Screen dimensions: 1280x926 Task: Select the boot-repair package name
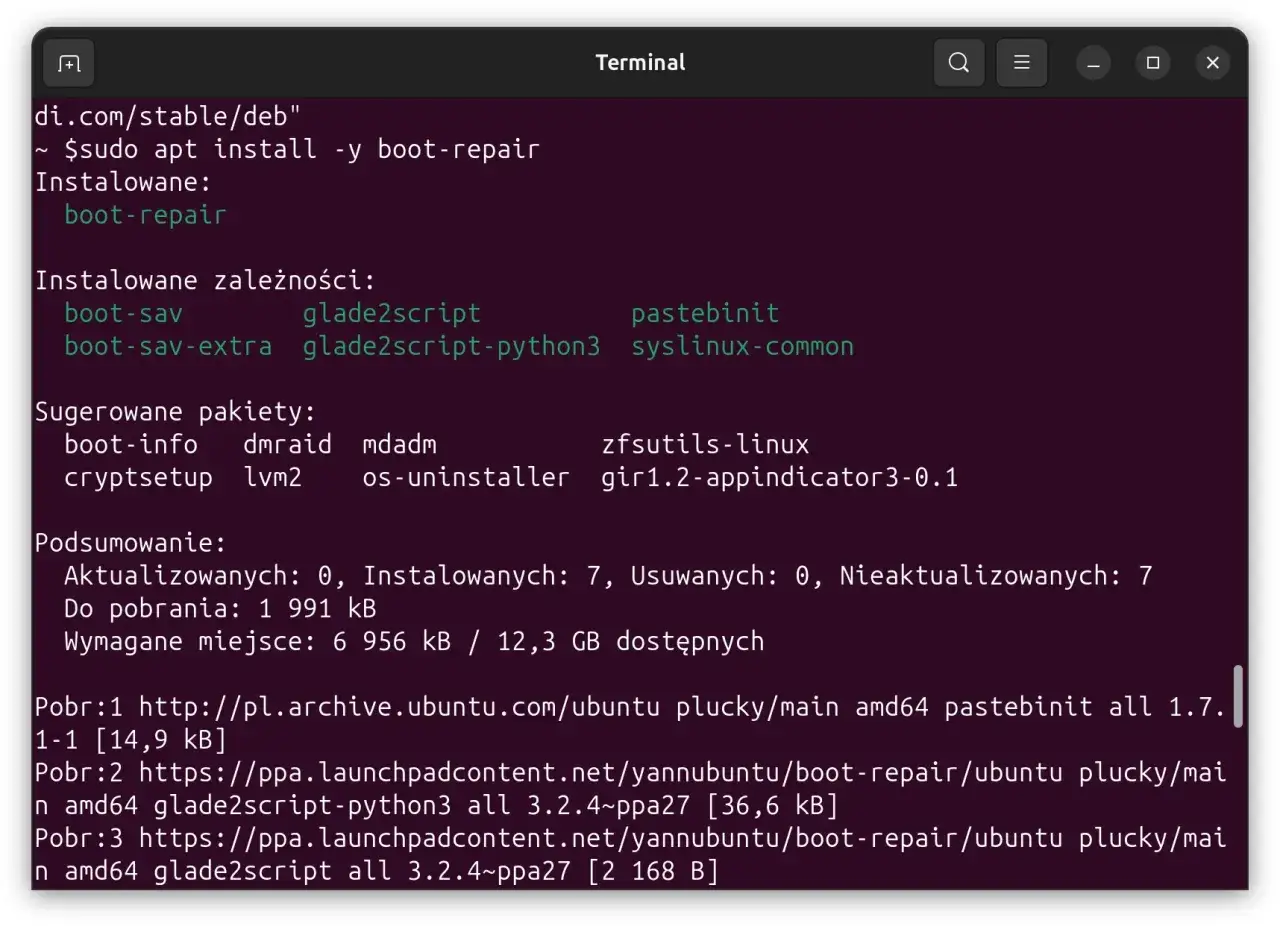click(x=144, y=214)
